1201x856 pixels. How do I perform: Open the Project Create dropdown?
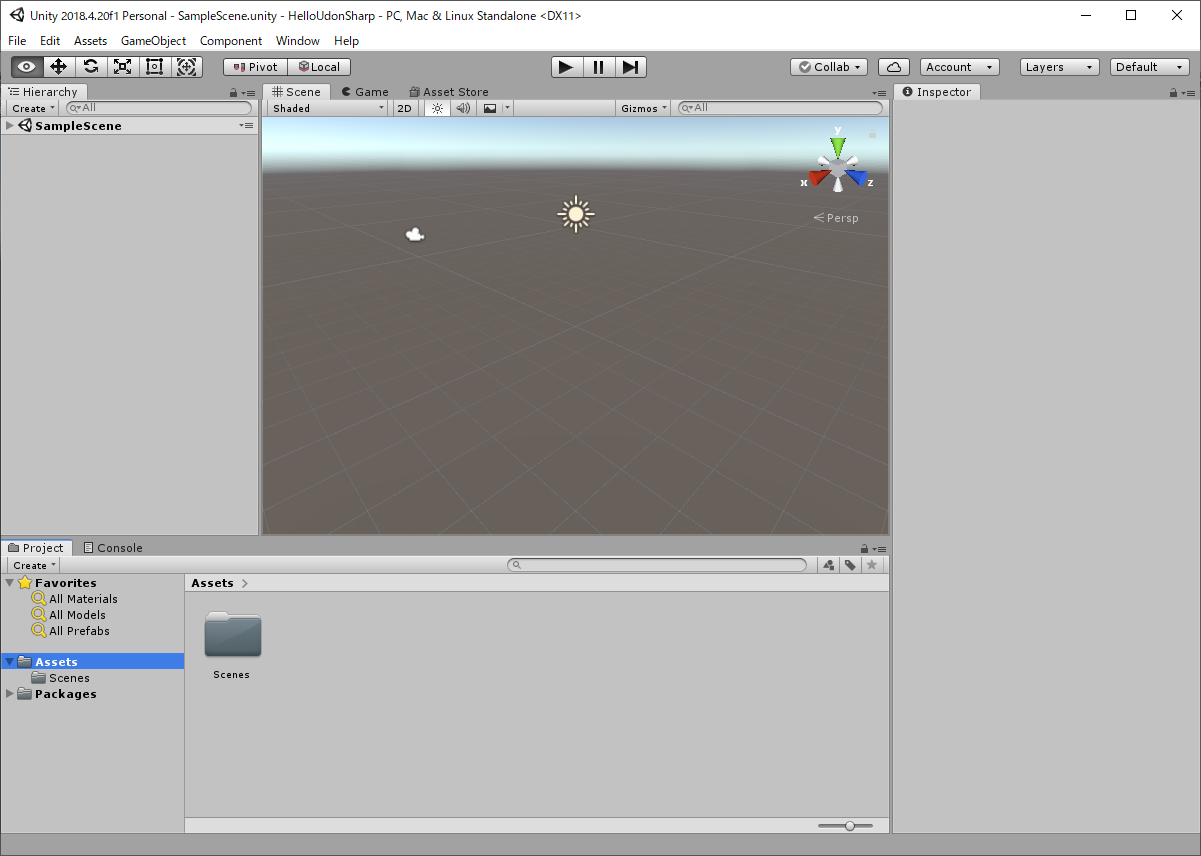35,565
